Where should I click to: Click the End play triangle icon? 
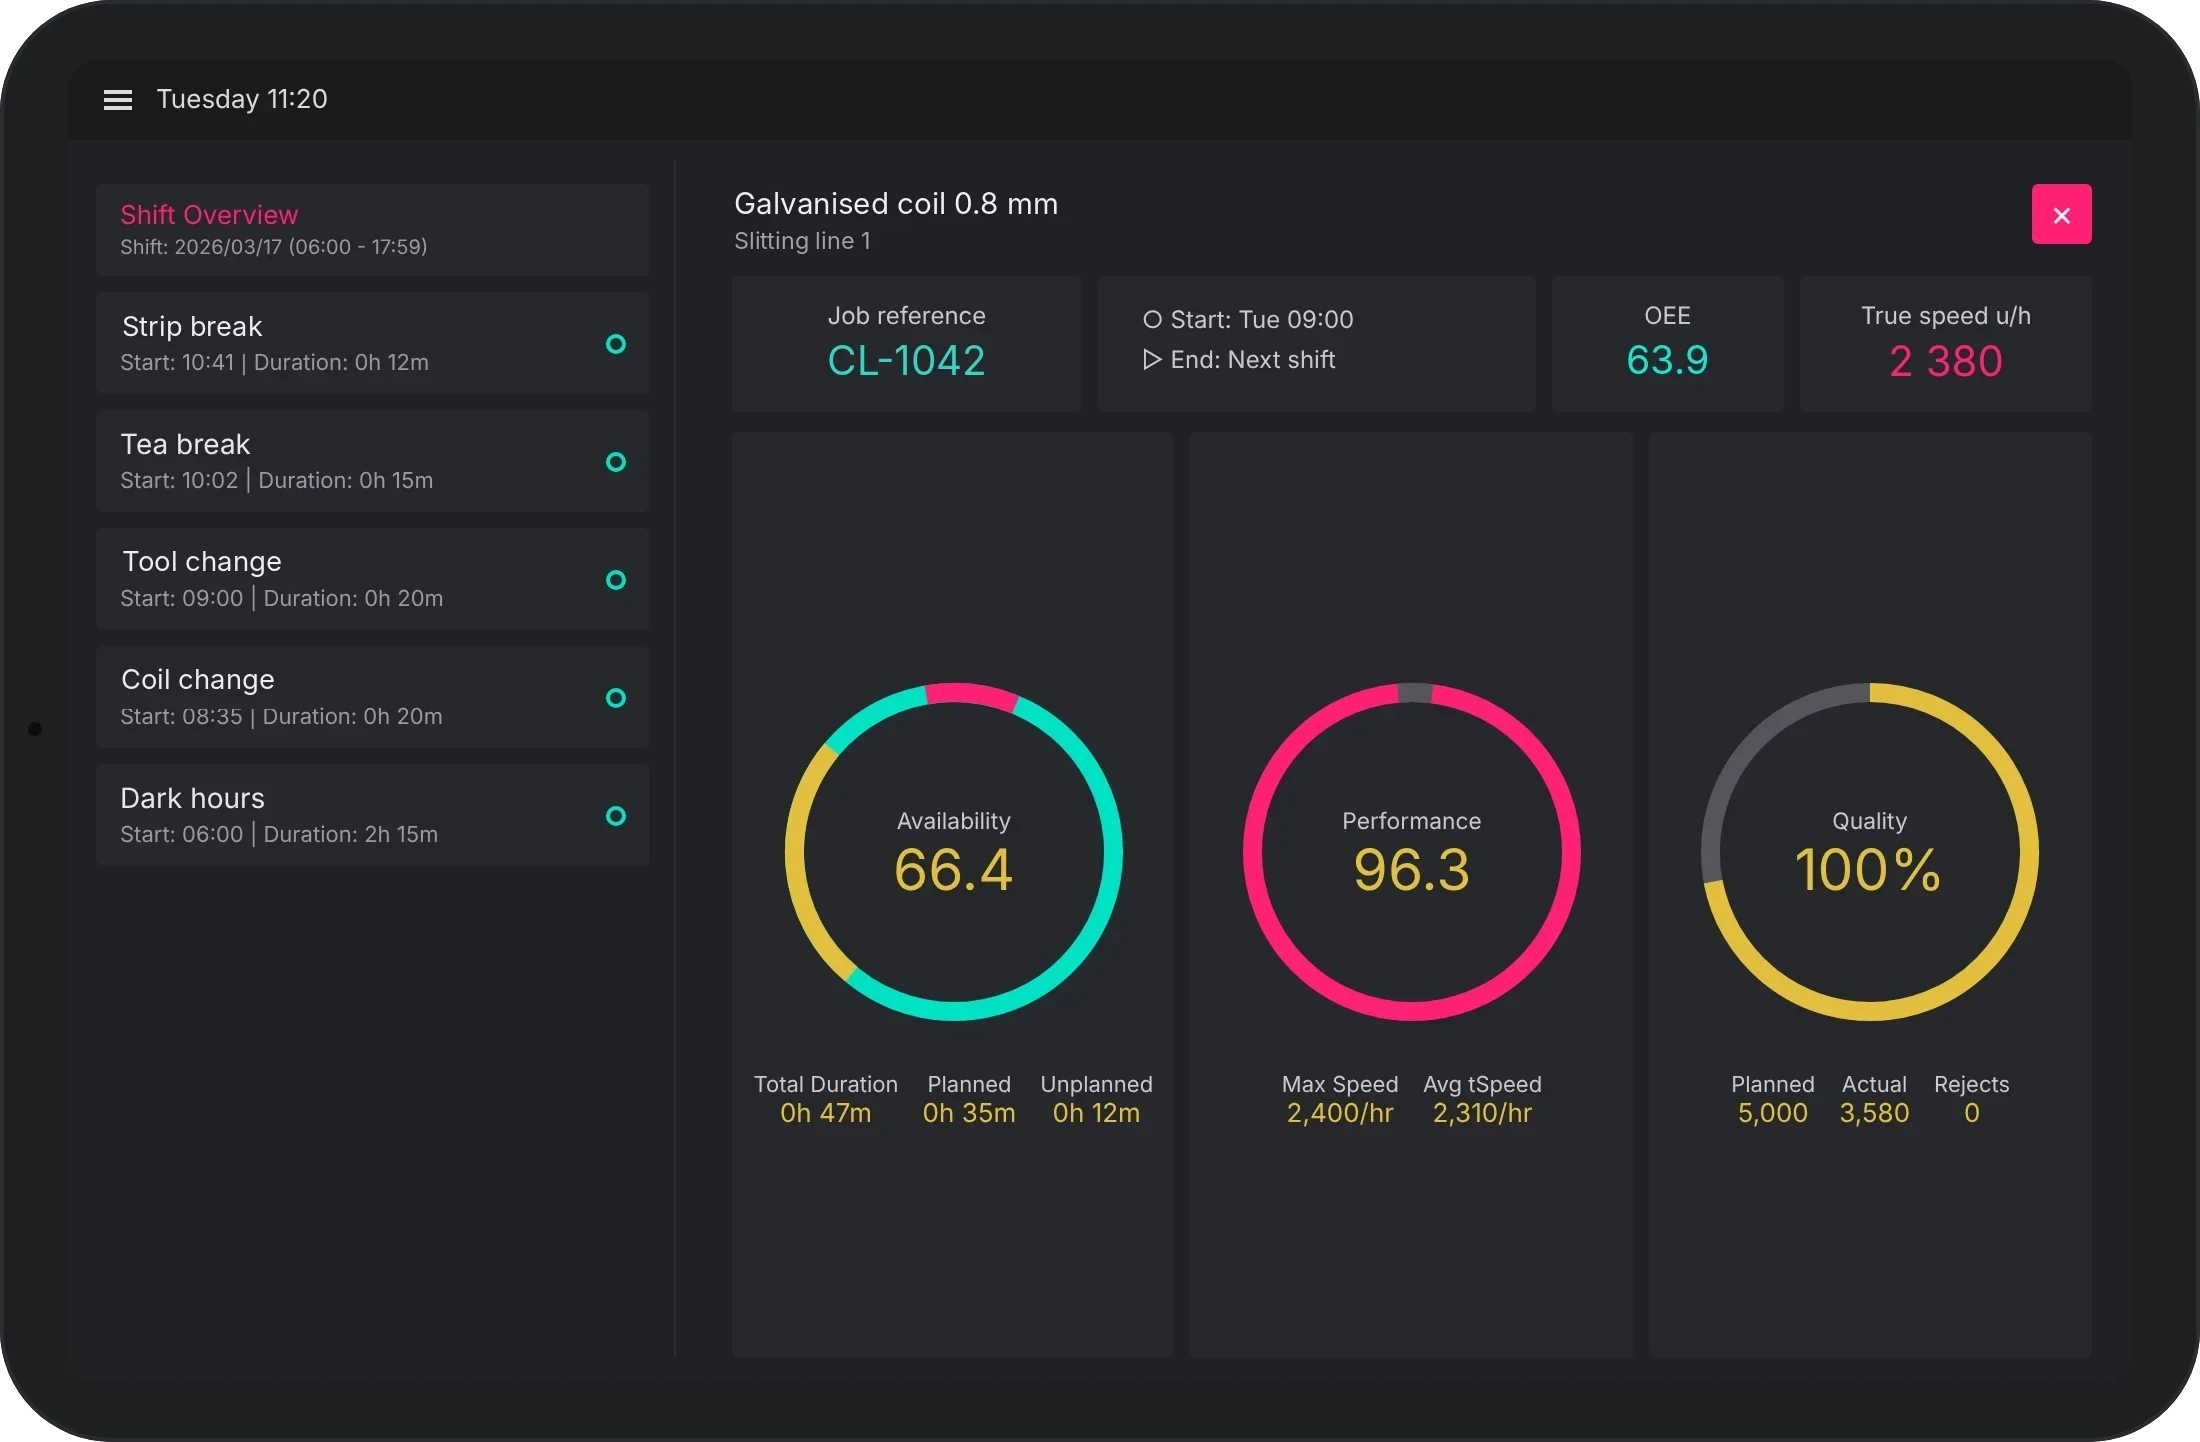coord(1152,360)
